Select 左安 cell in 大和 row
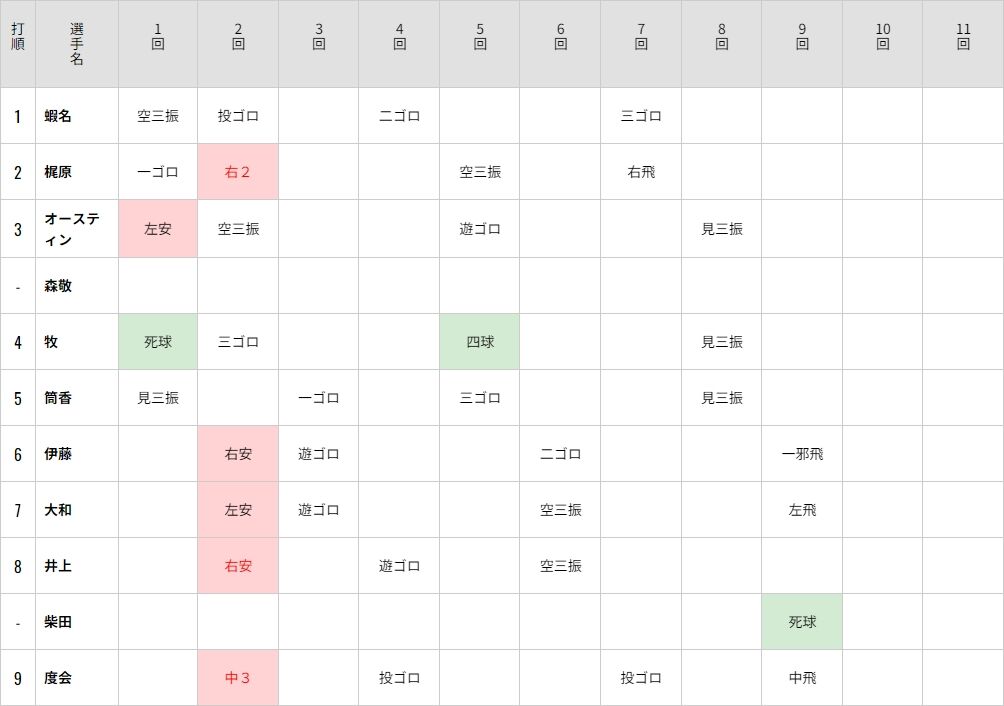This screenshot has width=1004, height=706. coord(238,510)
